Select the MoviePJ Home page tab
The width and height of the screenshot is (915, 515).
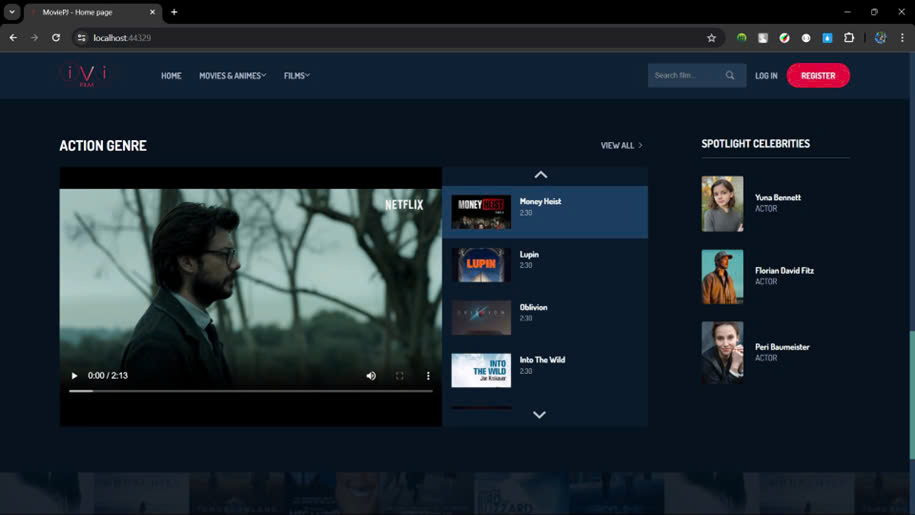coord(93,12)
